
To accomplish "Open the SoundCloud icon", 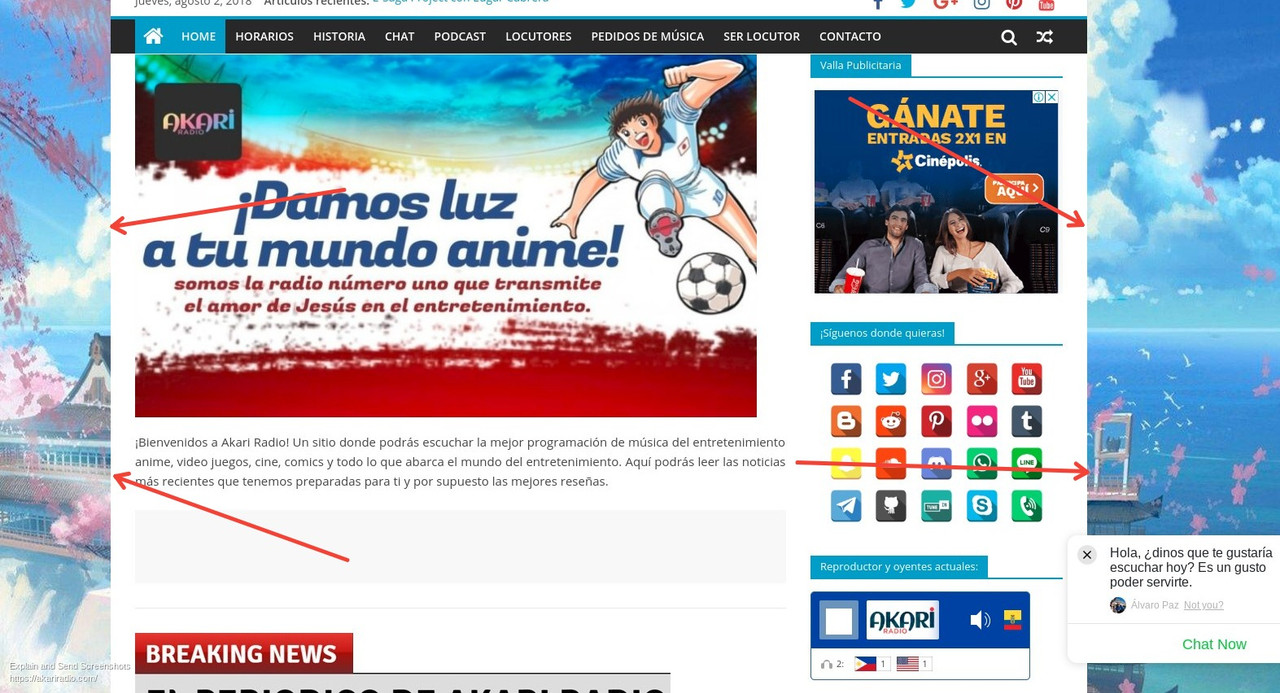I will coord(891,463).
